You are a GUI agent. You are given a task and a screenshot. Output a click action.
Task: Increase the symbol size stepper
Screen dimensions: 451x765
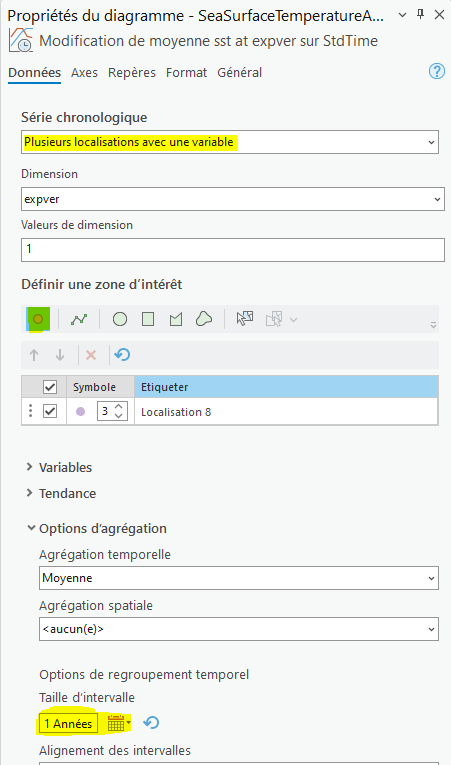(x=119, y=406)
